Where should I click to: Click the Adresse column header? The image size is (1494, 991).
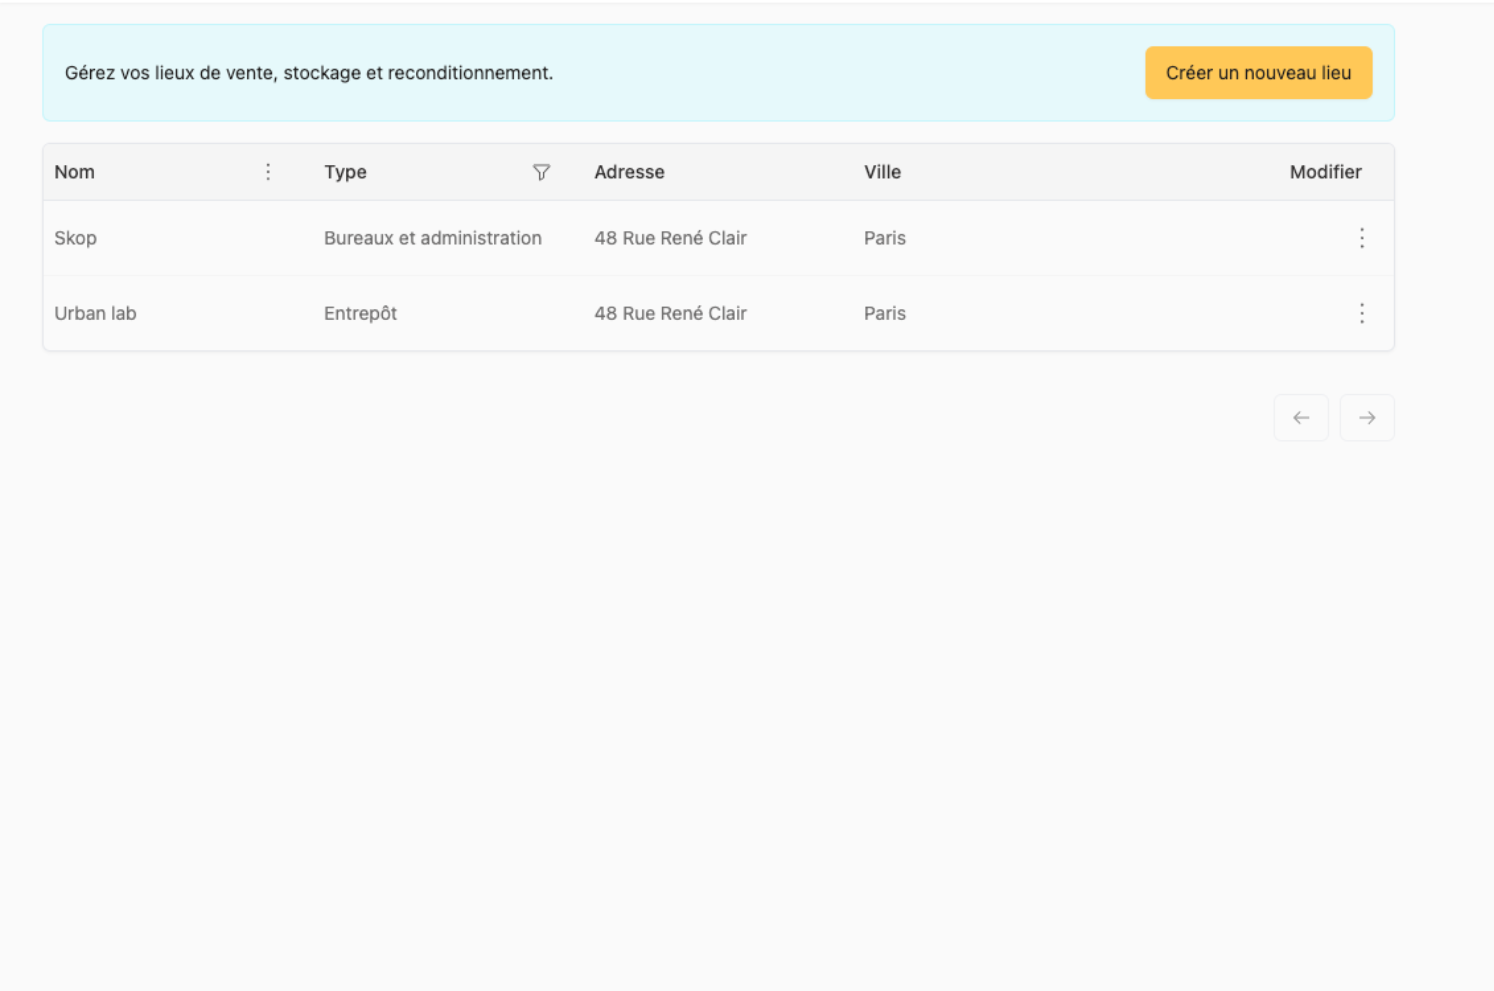(629, 172)
